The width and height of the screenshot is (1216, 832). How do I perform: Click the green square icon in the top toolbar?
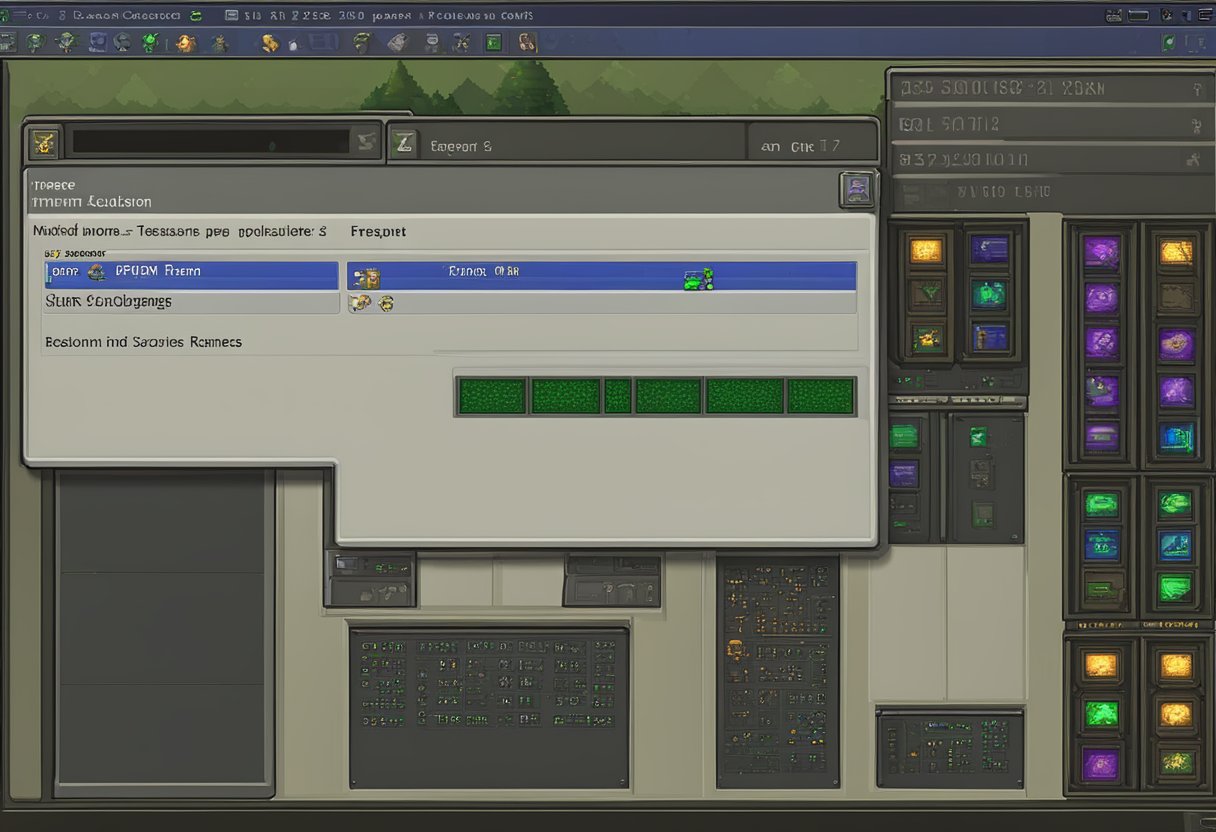click(493, 42)
